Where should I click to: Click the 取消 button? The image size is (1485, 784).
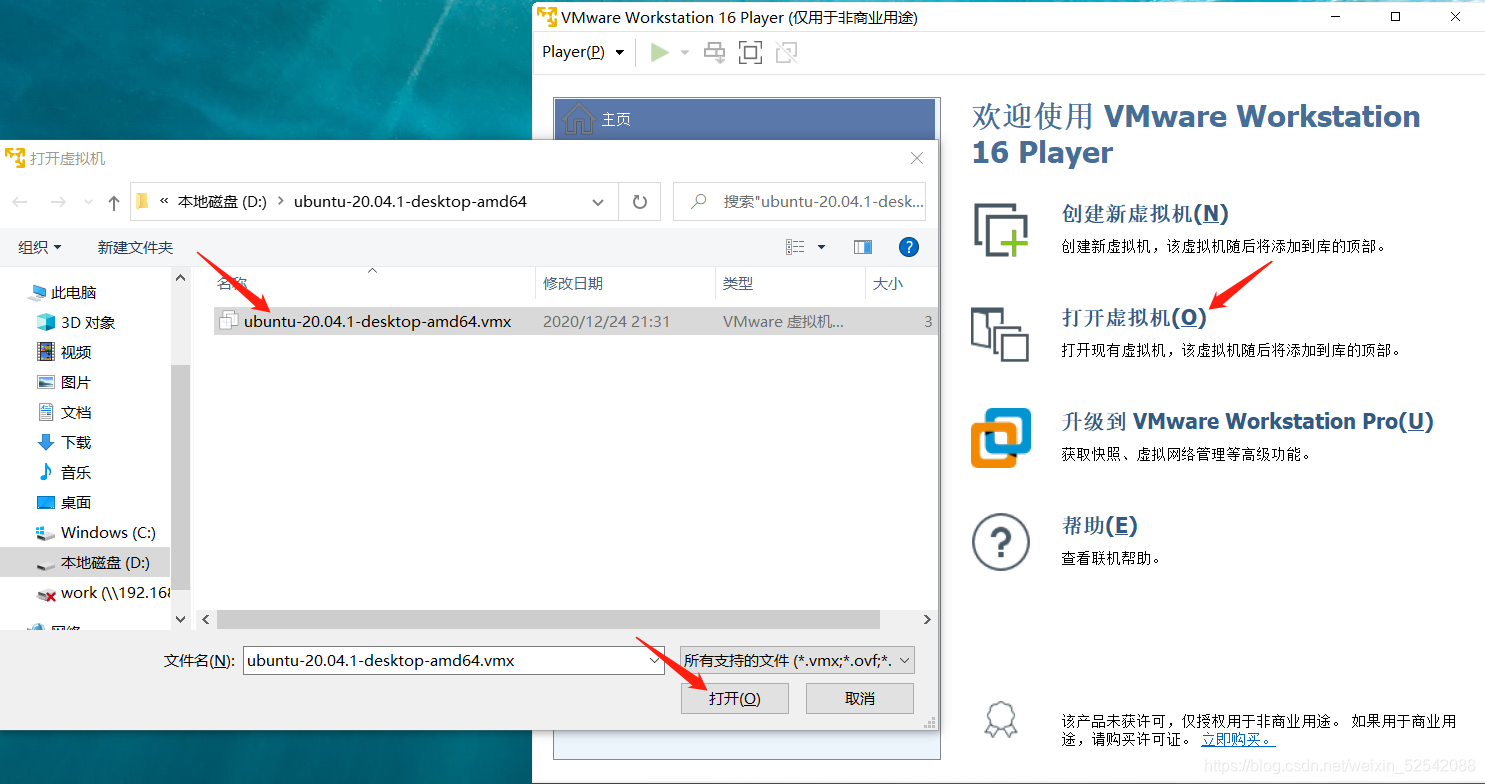(860, 698)
